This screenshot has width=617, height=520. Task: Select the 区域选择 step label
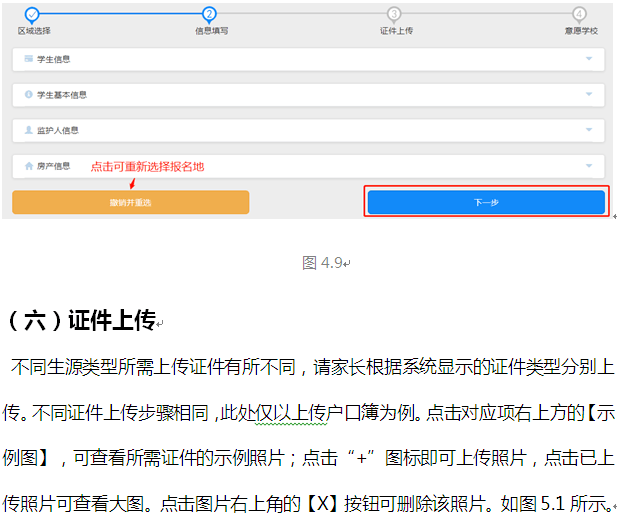click(x=34, y=31)
